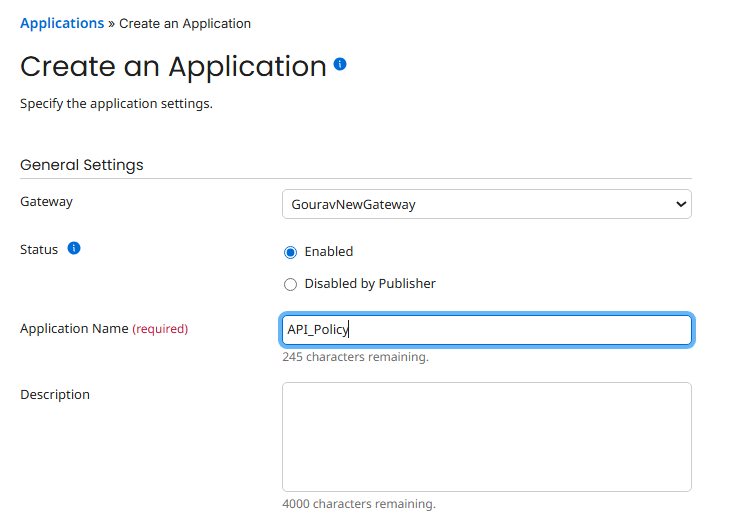Click the 4000 characters remaining hint

point(358,504)
